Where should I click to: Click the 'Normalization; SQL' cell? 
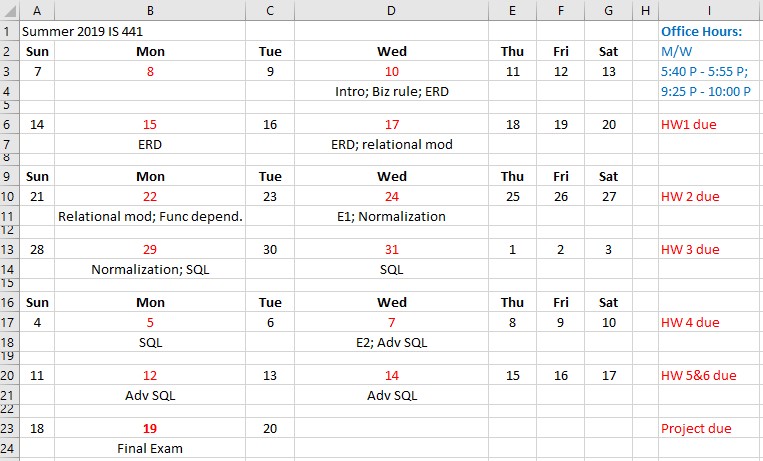[x=150, y=269]
